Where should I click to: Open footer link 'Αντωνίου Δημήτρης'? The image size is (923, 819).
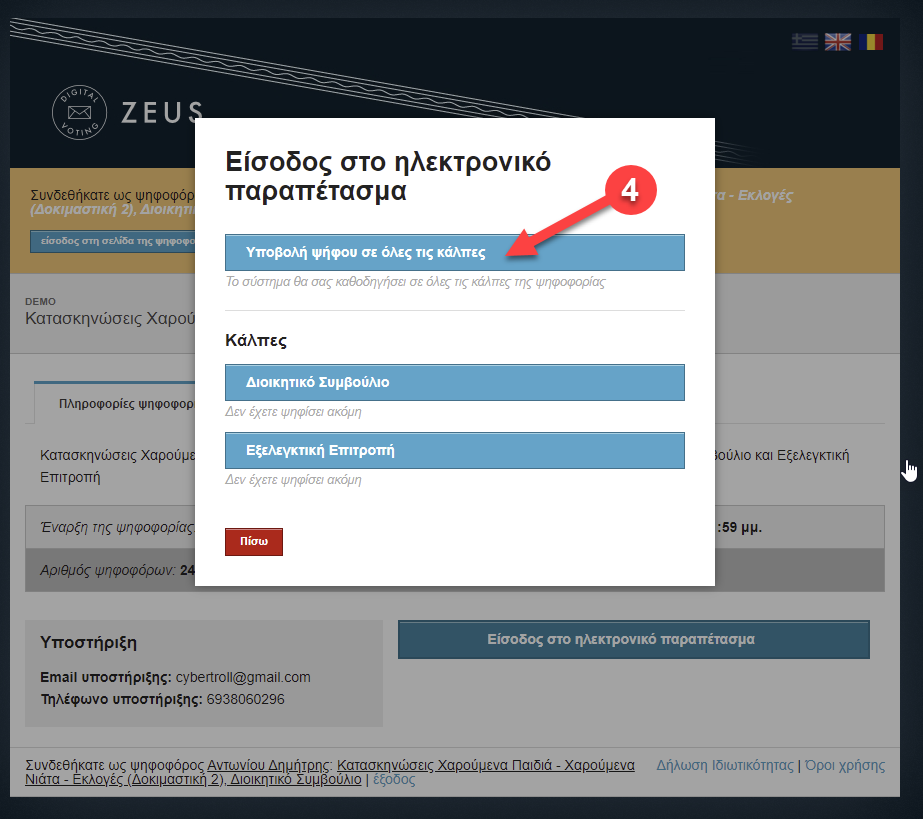click(270, 765)
